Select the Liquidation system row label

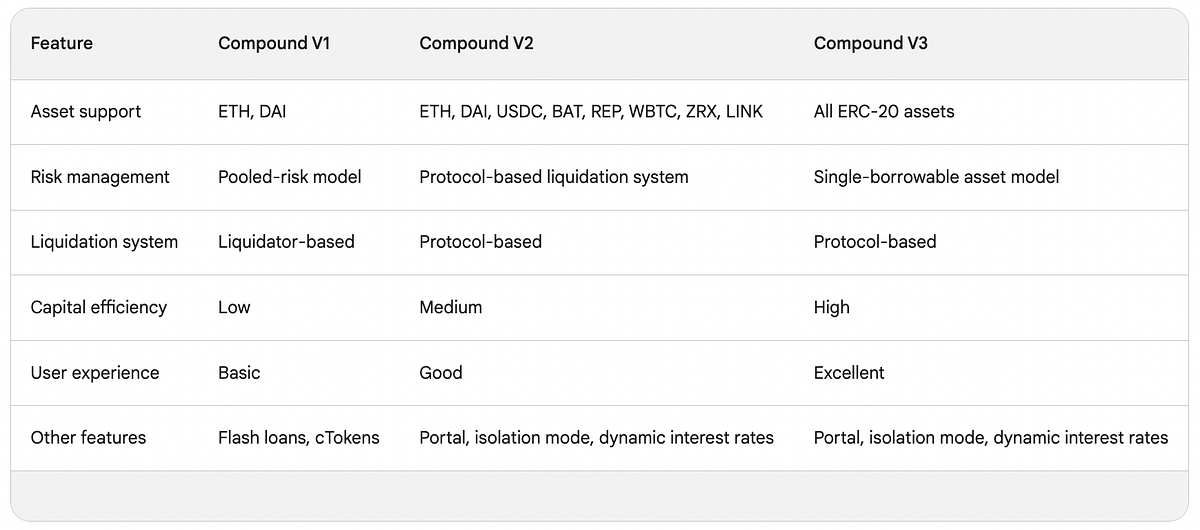coord(104,242)
